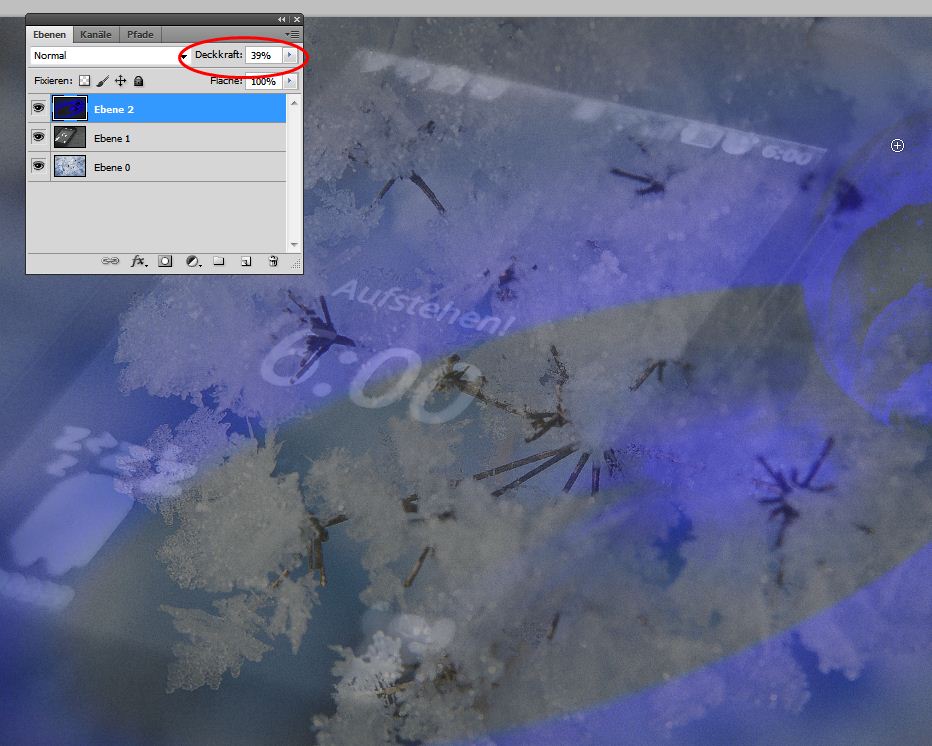Create a new layer group folder
The width and height of the screenshot is (932, 746).
coord(219,261)
